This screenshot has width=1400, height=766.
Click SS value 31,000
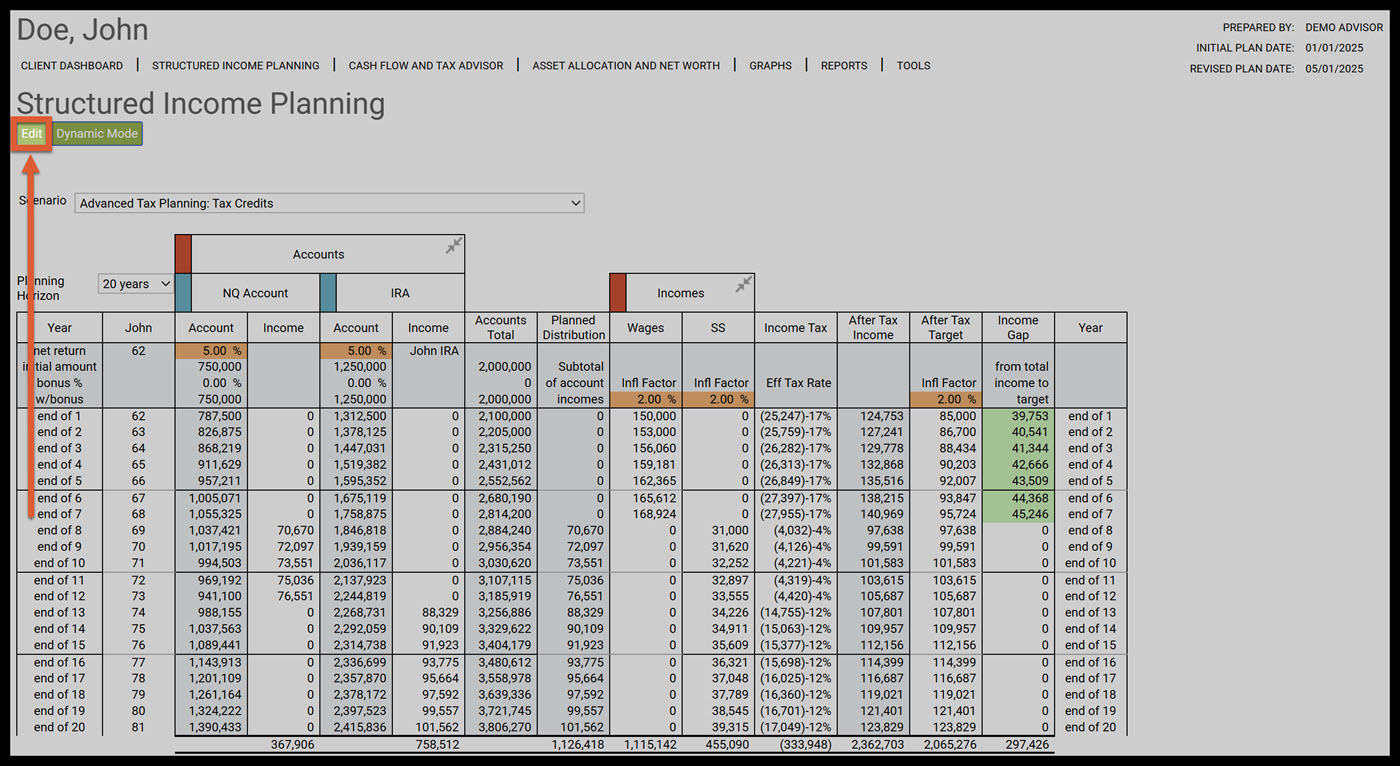[729, 530]
